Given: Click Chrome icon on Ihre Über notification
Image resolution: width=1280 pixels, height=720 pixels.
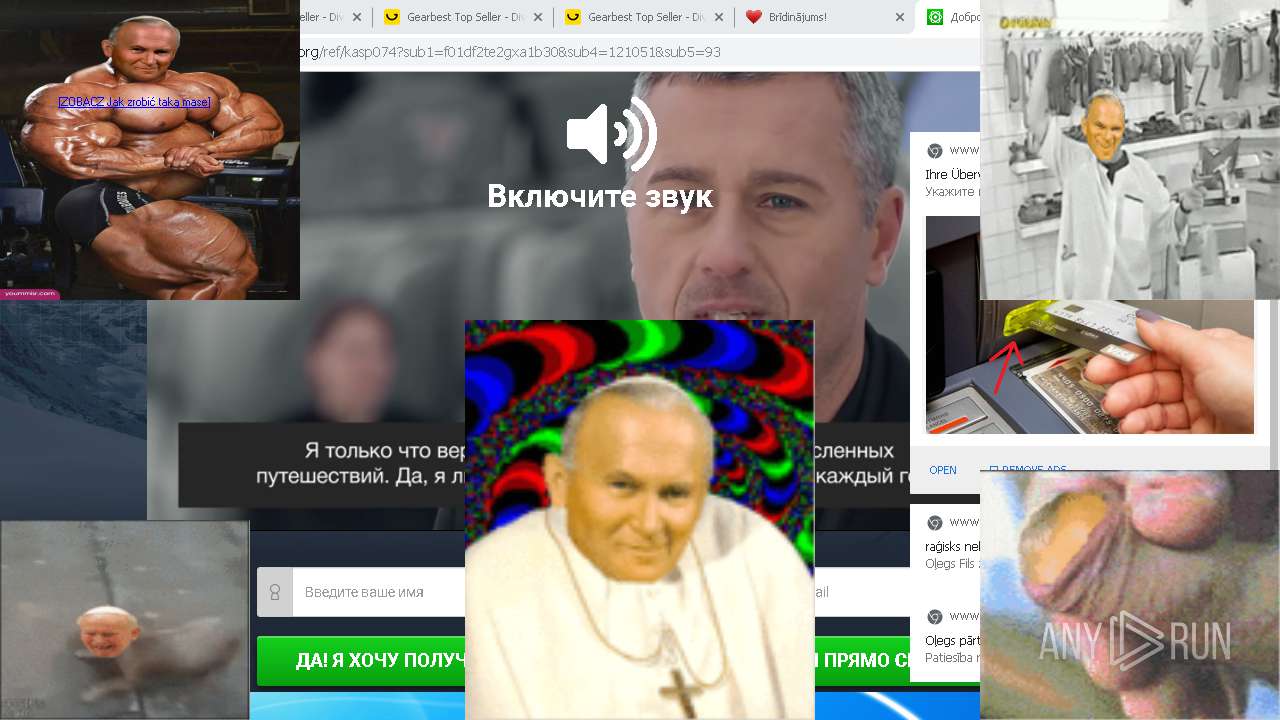Looking at the screenshot, I should coord(935,150).
